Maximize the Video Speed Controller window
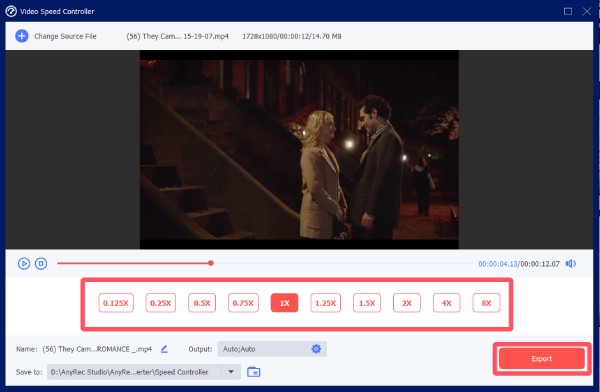The image size is (600, 392). pyautogui.click(x=568, y=11)
